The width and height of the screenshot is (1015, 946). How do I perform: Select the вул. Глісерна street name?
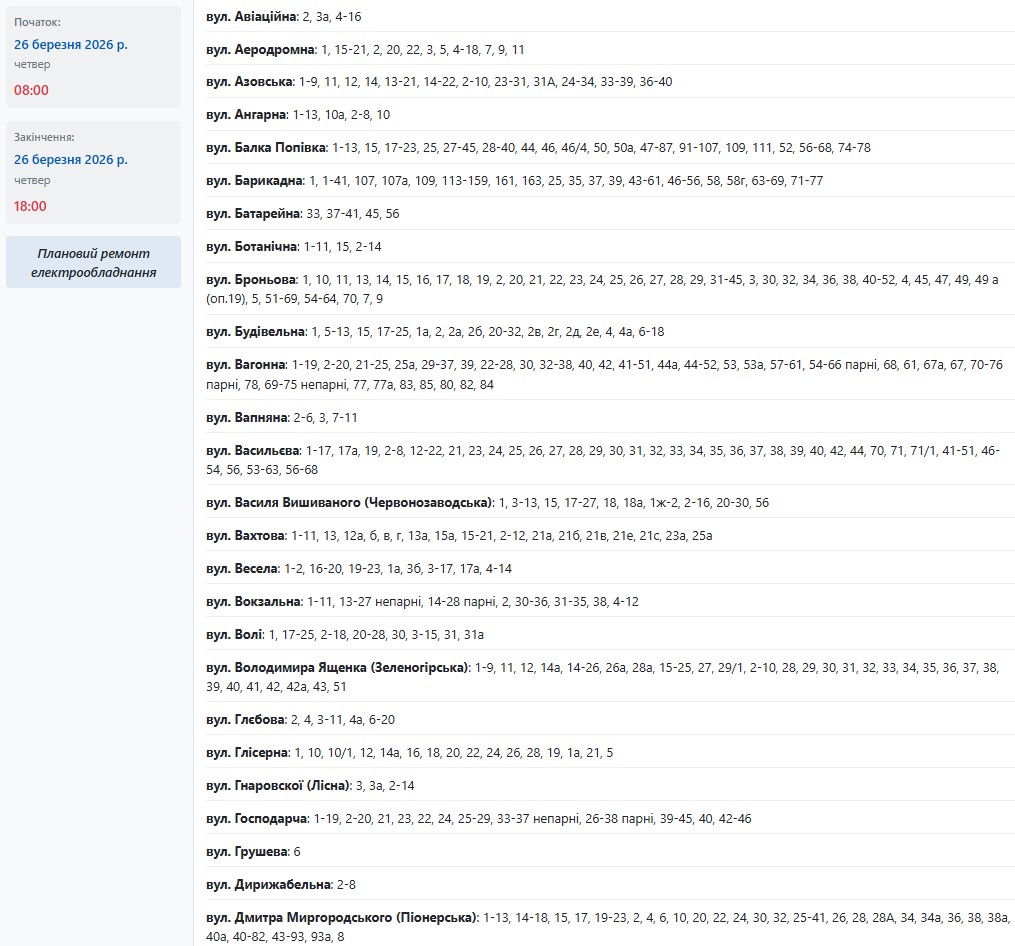pyautogui.click(x=247, y=753)
